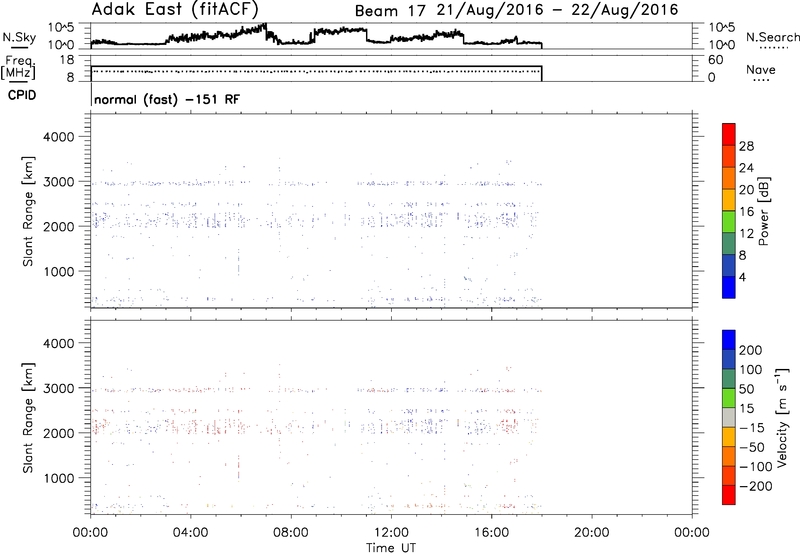Click the '12:00' time tick label
The width and height of the screenshot is (800, 554).
tap(391, 533)
